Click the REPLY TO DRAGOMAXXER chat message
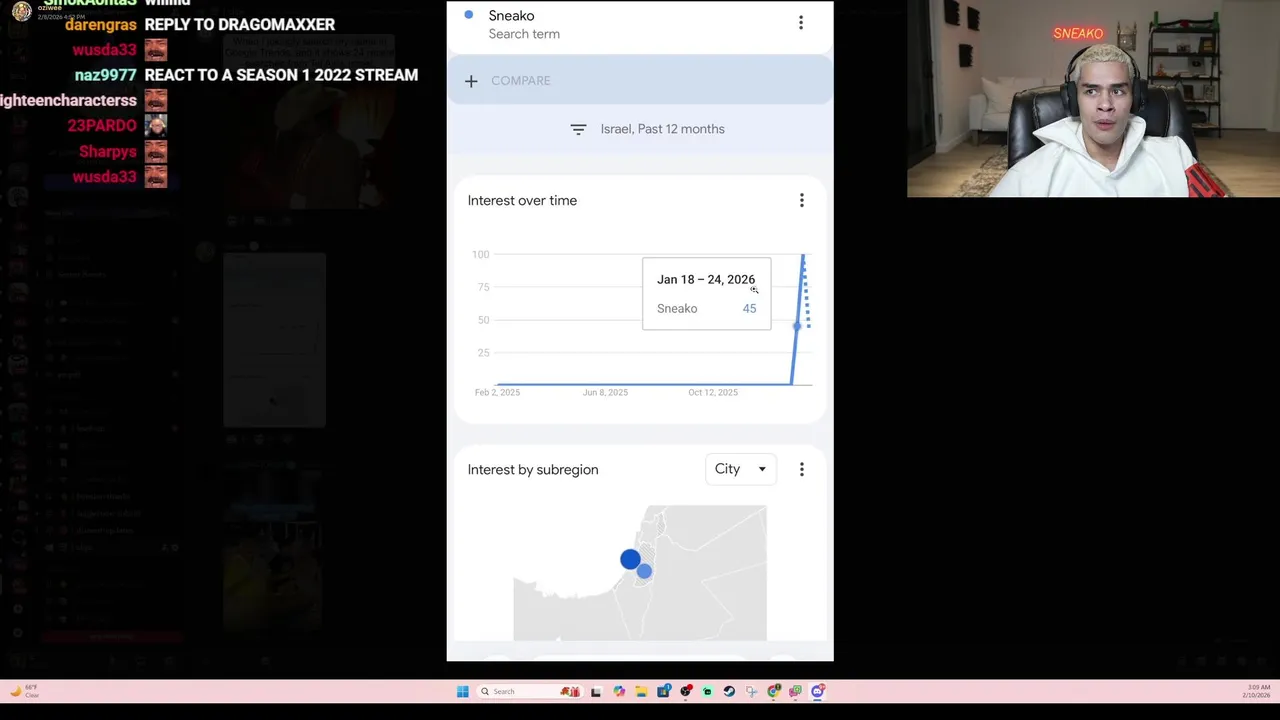 coord(240,24)
